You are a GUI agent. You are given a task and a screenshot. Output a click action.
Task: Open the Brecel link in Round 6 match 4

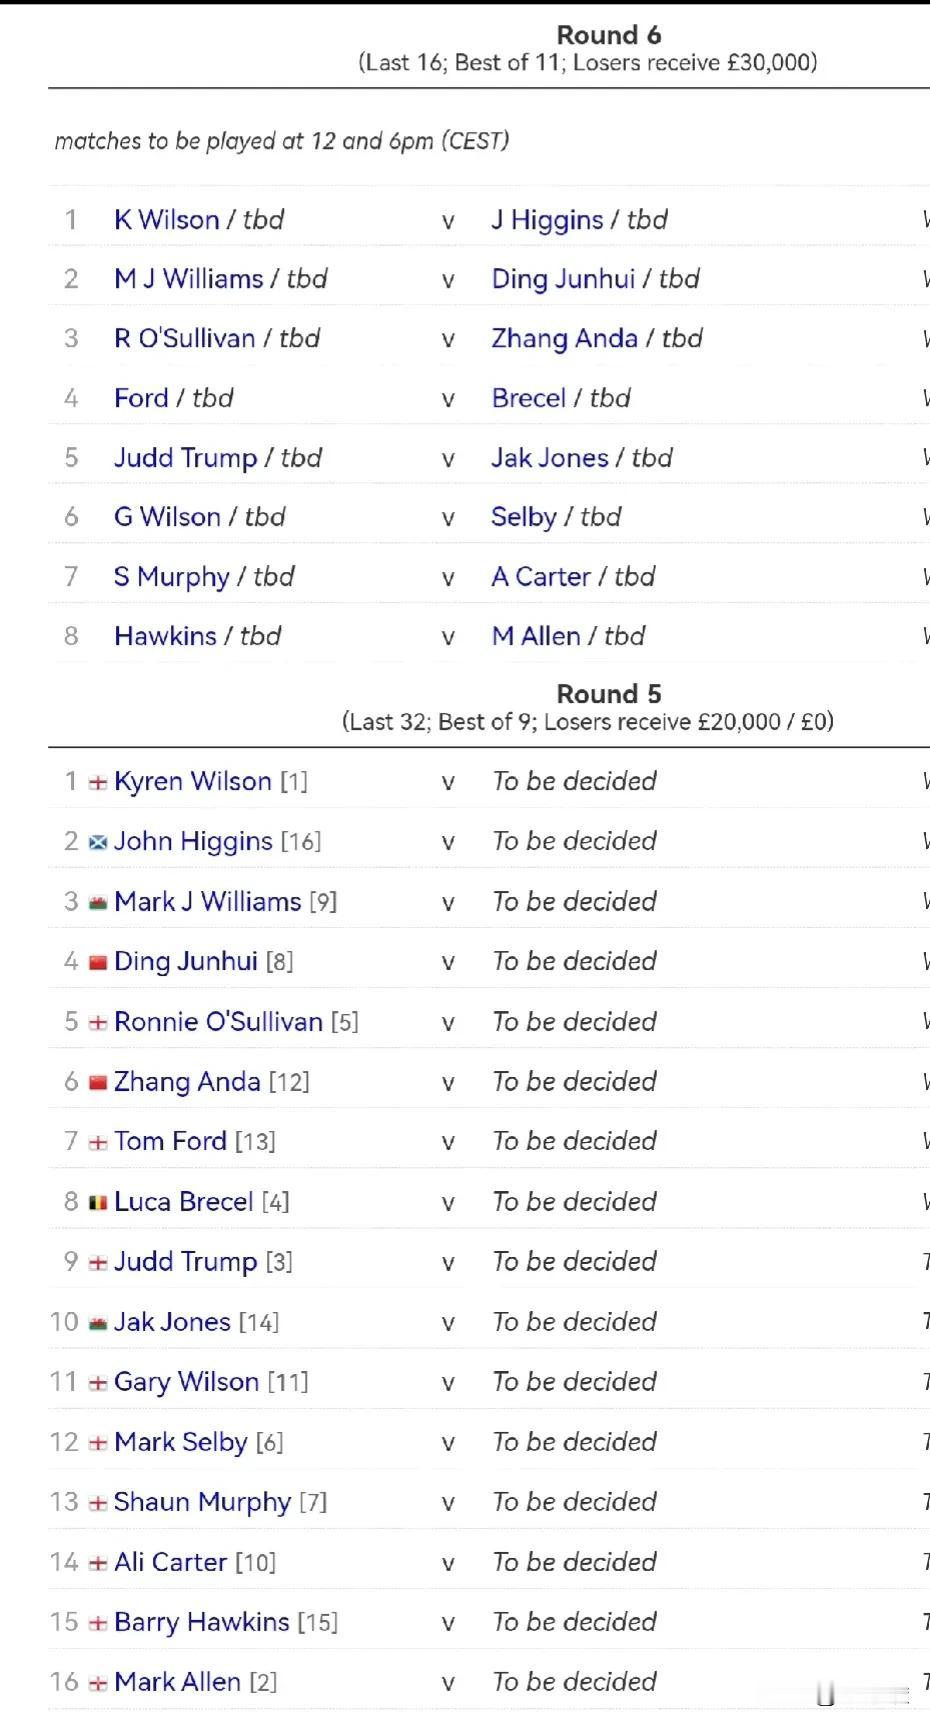pyautogui.click(x=528, y=398)
